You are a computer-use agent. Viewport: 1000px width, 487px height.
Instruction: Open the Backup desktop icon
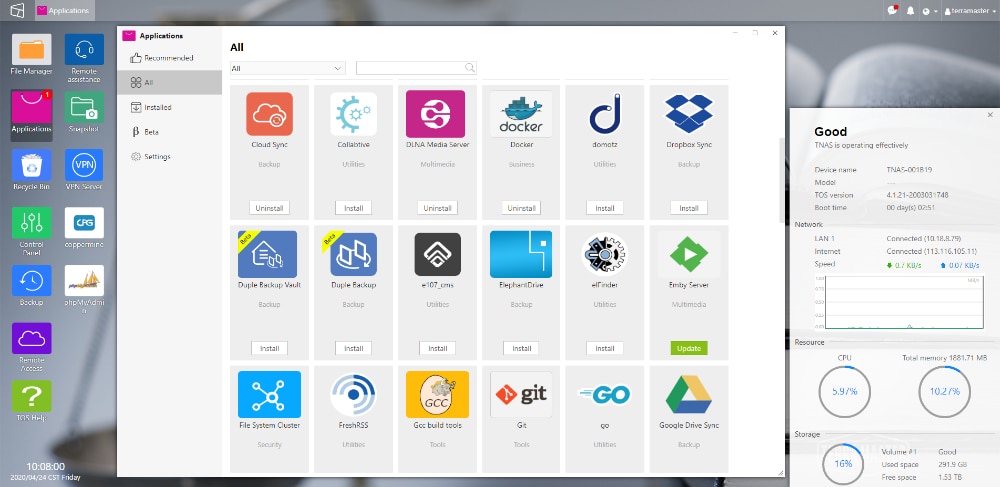(x=31, y=280)
